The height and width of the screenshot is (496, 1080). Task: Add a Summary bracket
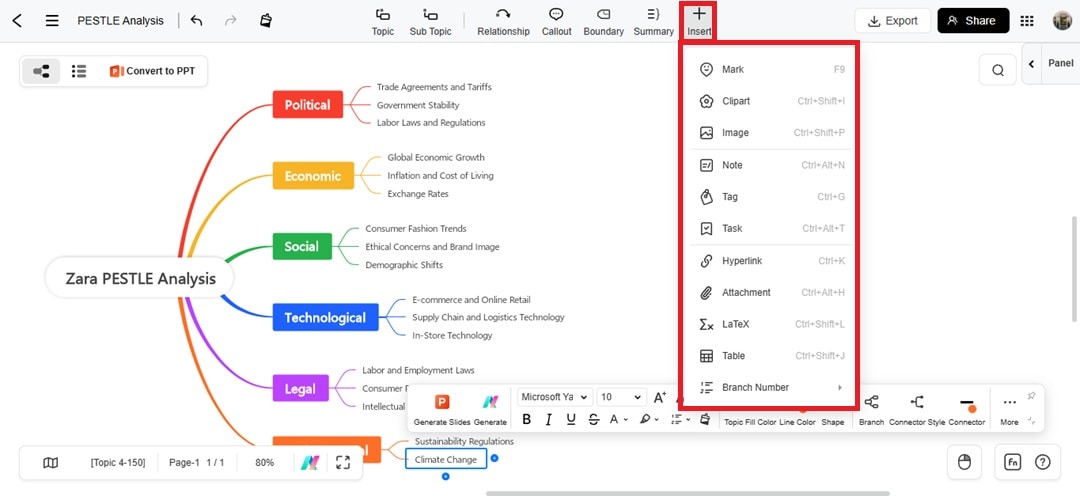click(654, 22)
